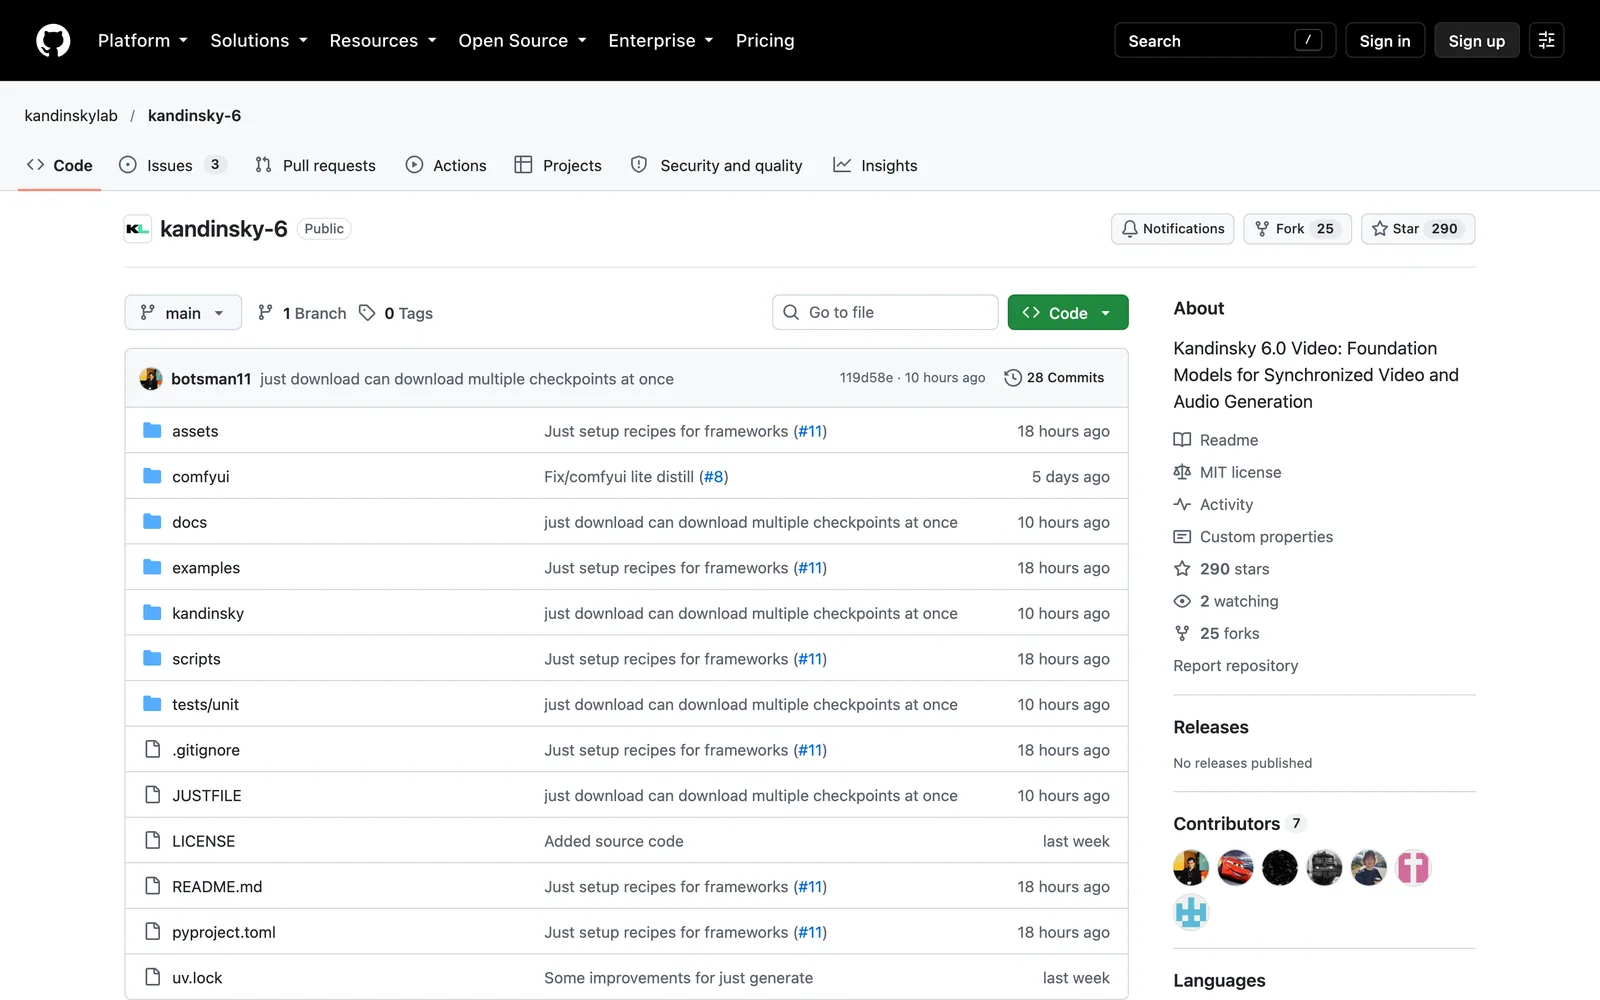Open the Pricing link
Viewport: 1600px width, 1000px height.
point(765,41)
